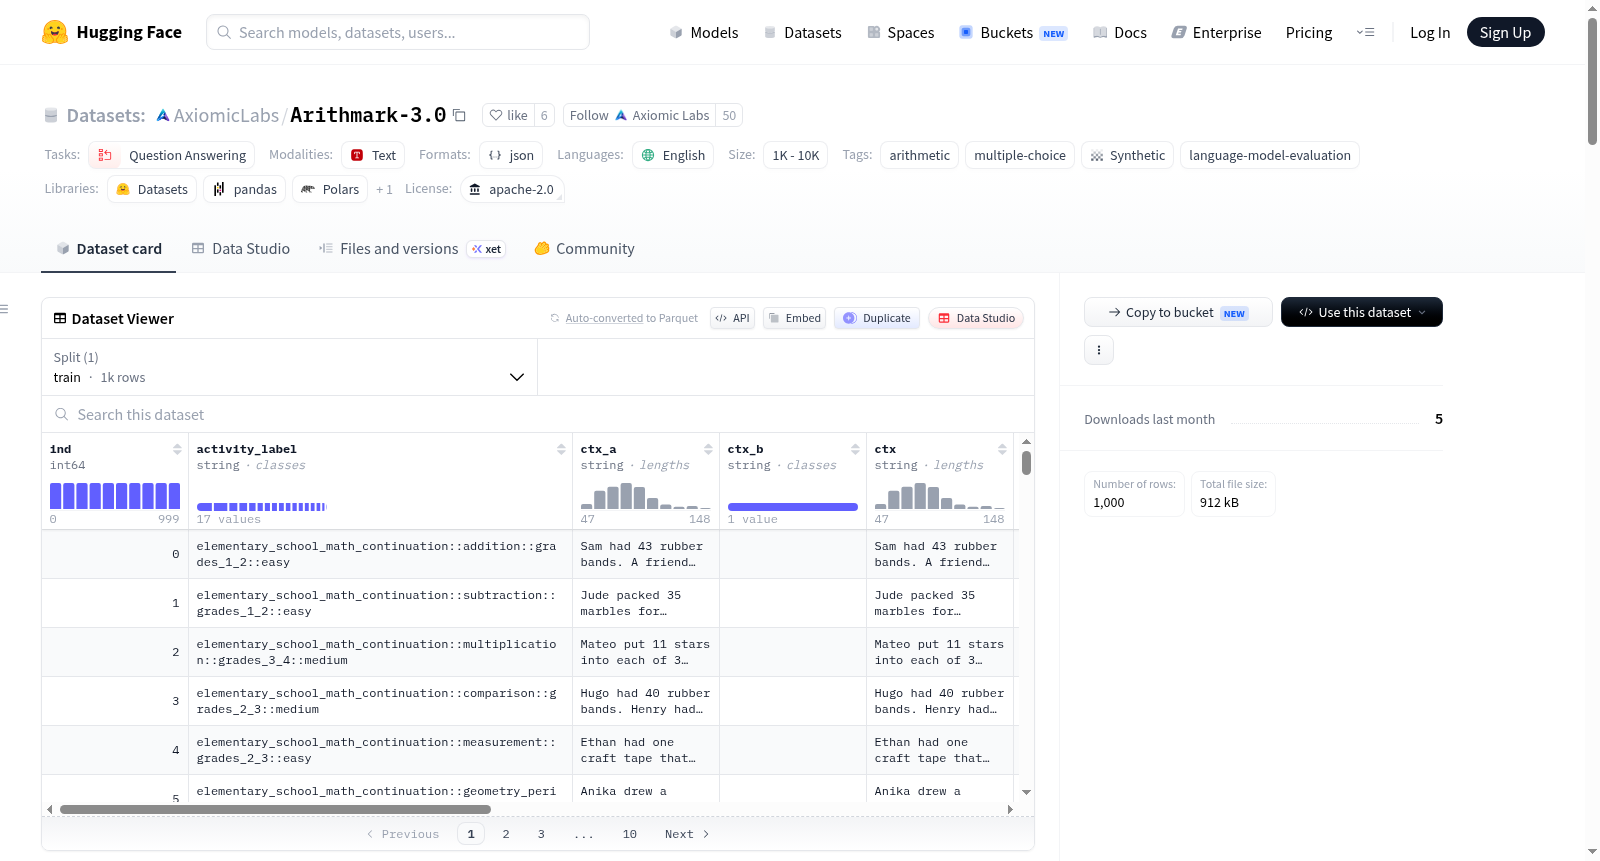This screenshot has height=861, width=1600.
Task: Click the Text modality tag
Action: tap(373, 155)
